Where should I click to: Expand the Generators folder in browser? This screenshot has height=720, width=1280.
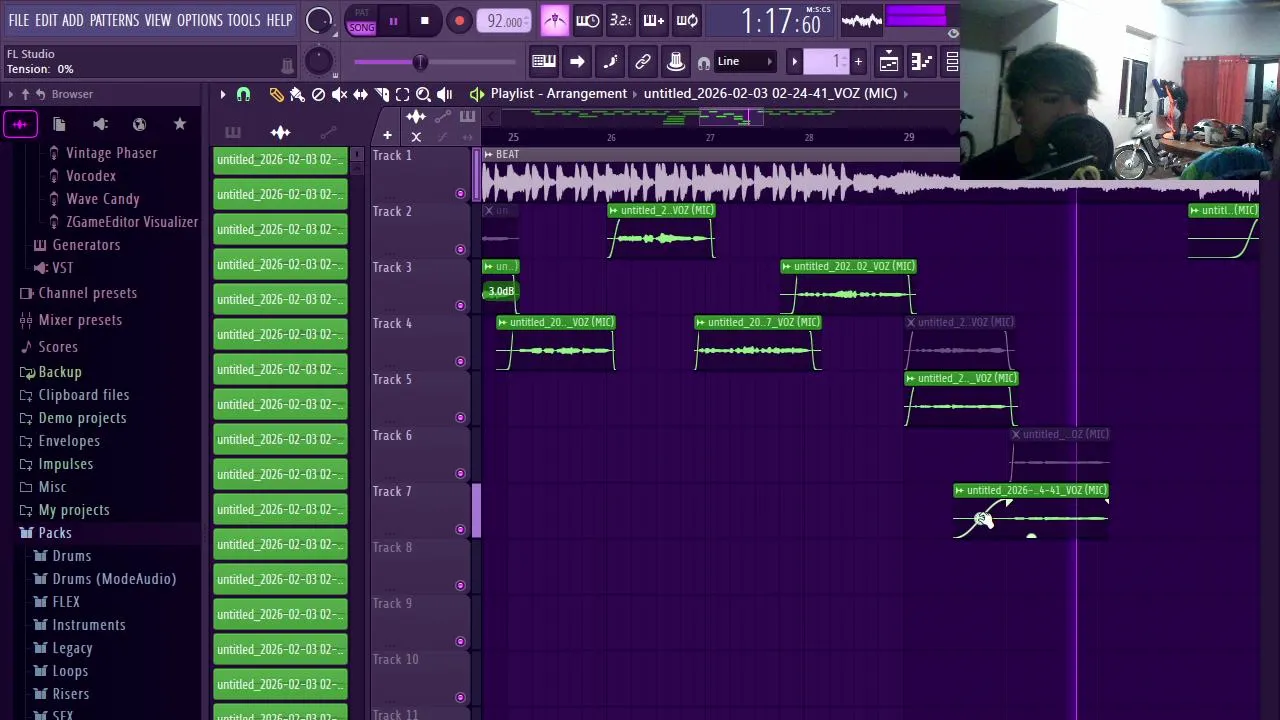click(86, 245)
